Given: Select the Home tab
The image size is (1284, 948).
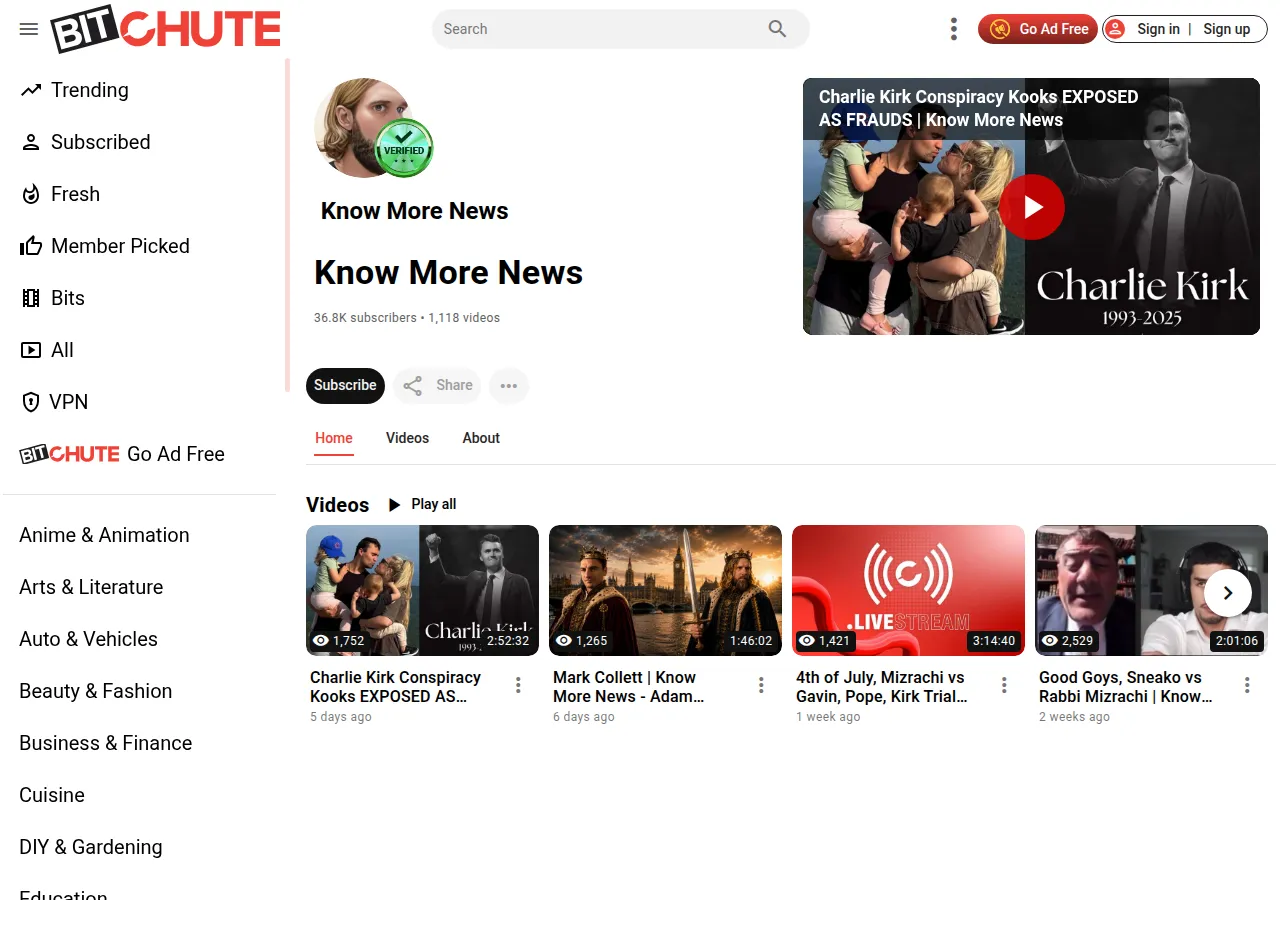Looking at the screenshot, I should click(334, 438).
